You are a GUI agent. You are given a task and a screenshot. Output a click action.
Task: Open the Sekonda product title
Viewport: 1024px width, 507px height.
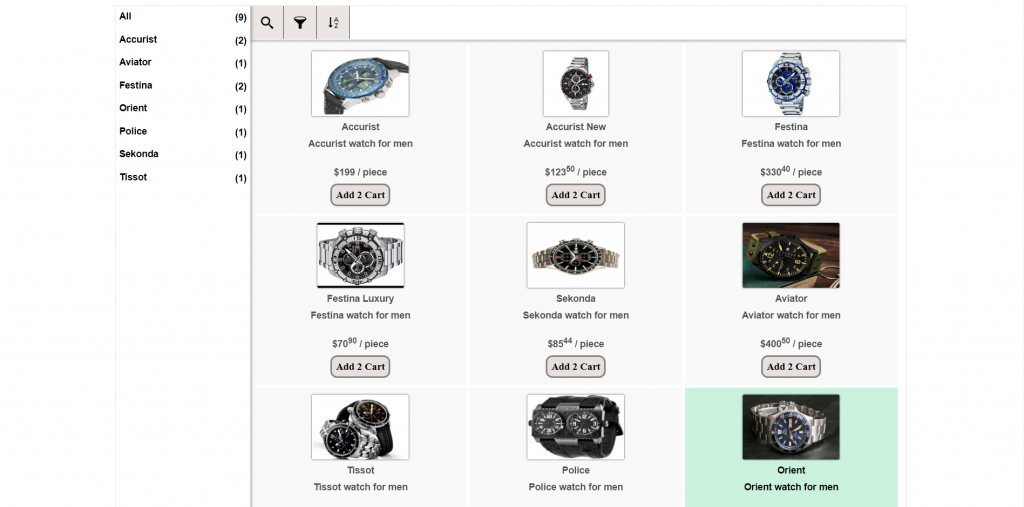tap(576, 299)
